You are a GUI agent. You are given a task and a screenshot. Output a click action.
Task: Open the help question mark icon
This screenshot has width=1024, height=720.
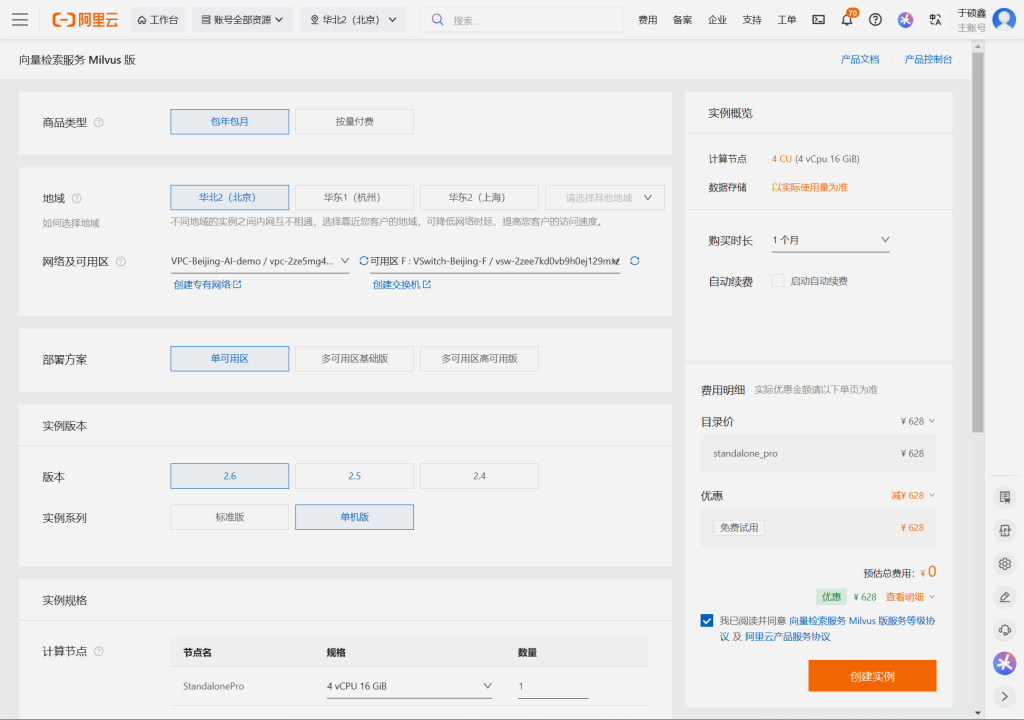click(875, 20)
